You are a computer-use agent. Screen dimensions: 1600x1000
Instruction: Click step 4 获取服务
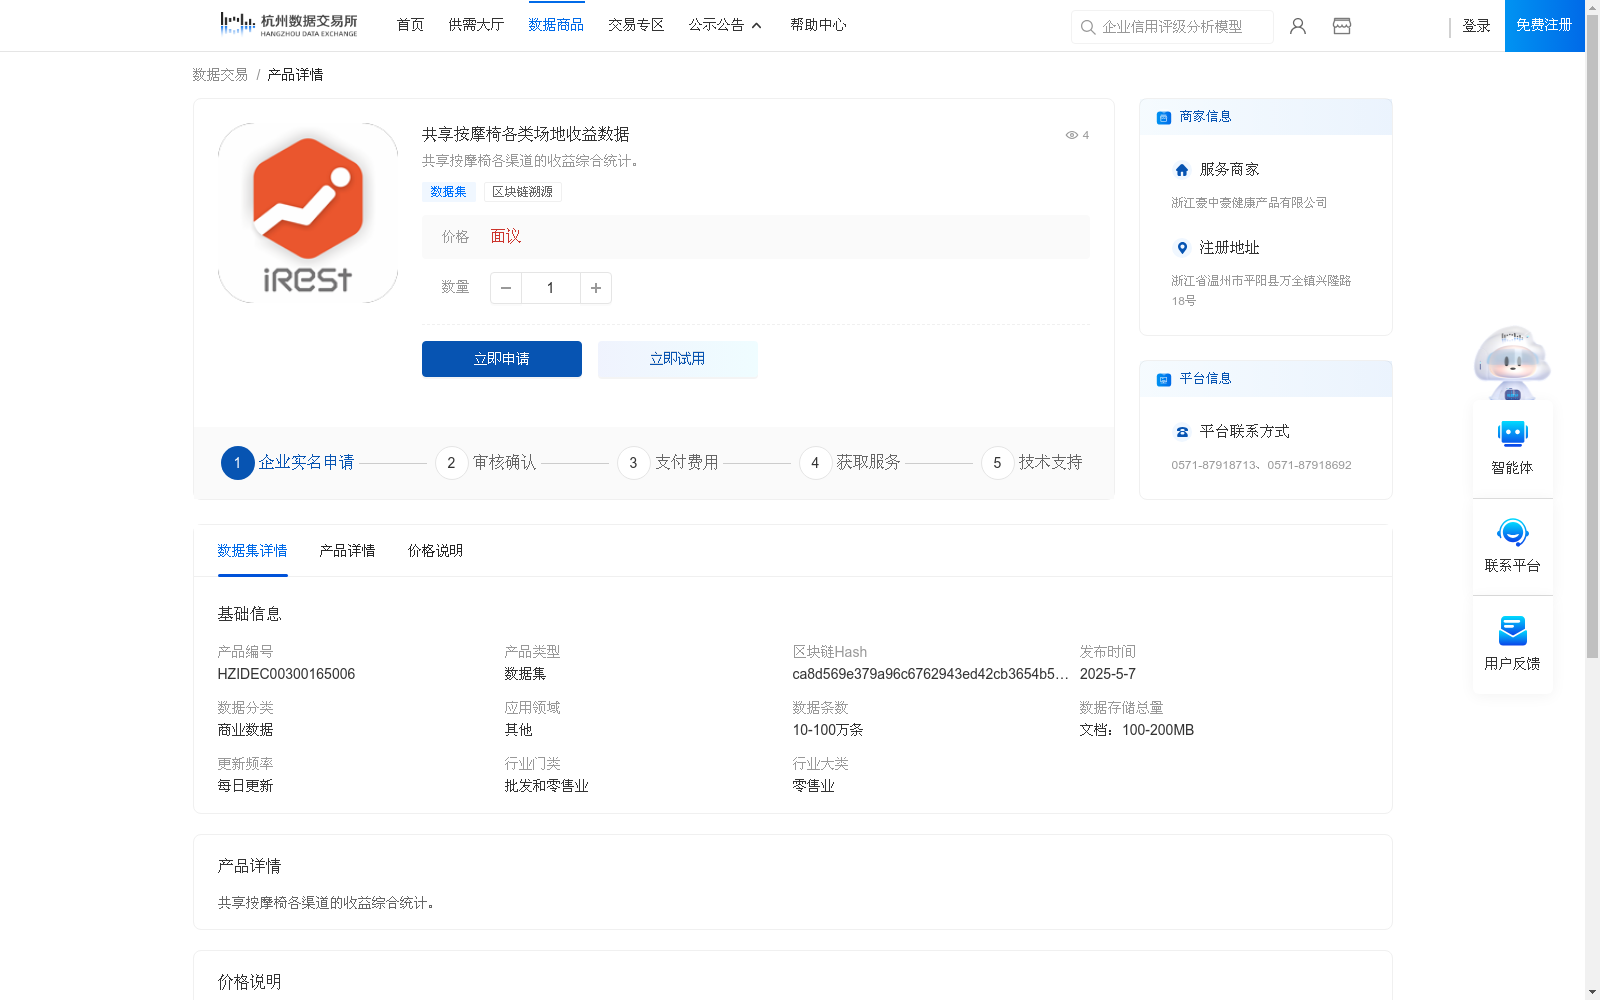(x=850, y=463)
